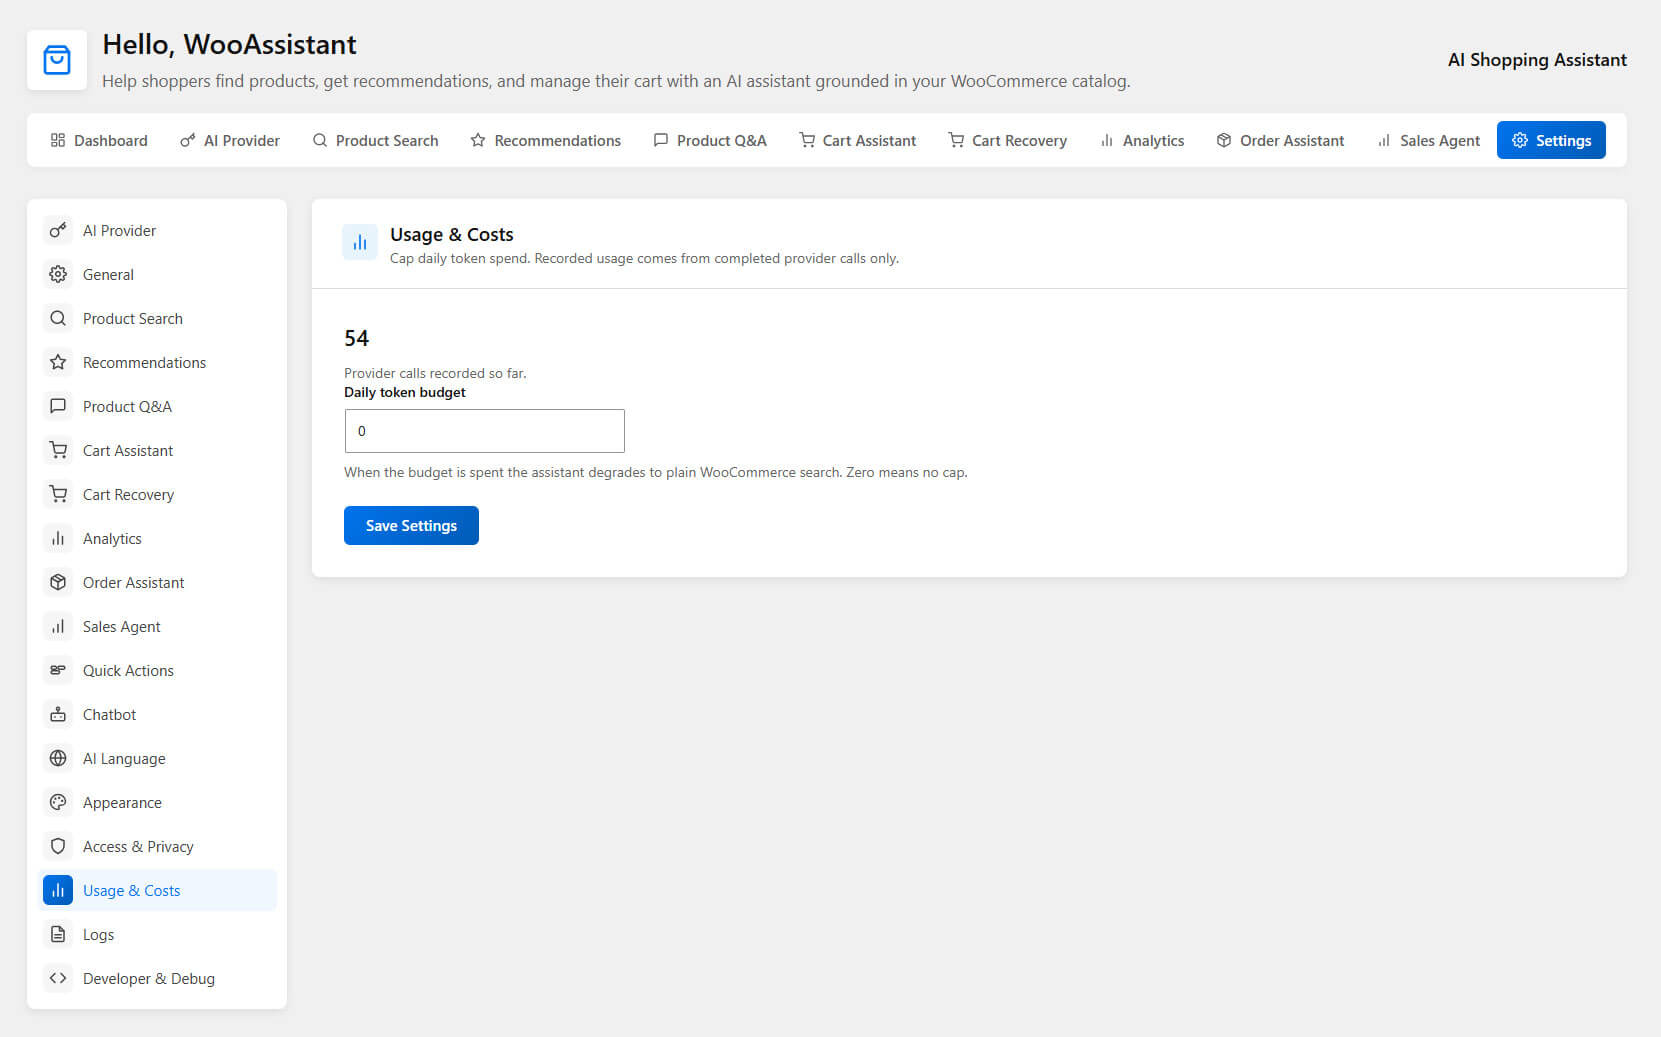
Task: Click the gear icon beside sidebar General
Action: (58, 274)
